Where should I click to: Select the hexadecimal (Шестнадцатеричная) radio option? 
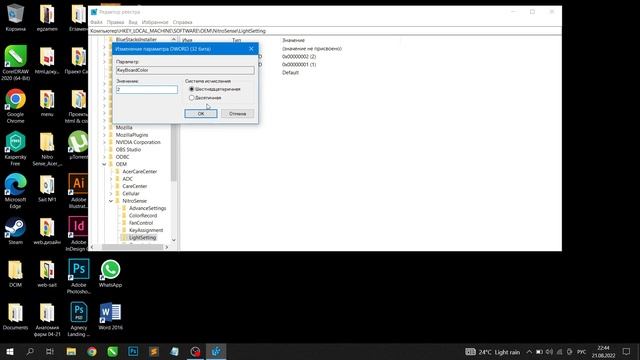[191, 89]
